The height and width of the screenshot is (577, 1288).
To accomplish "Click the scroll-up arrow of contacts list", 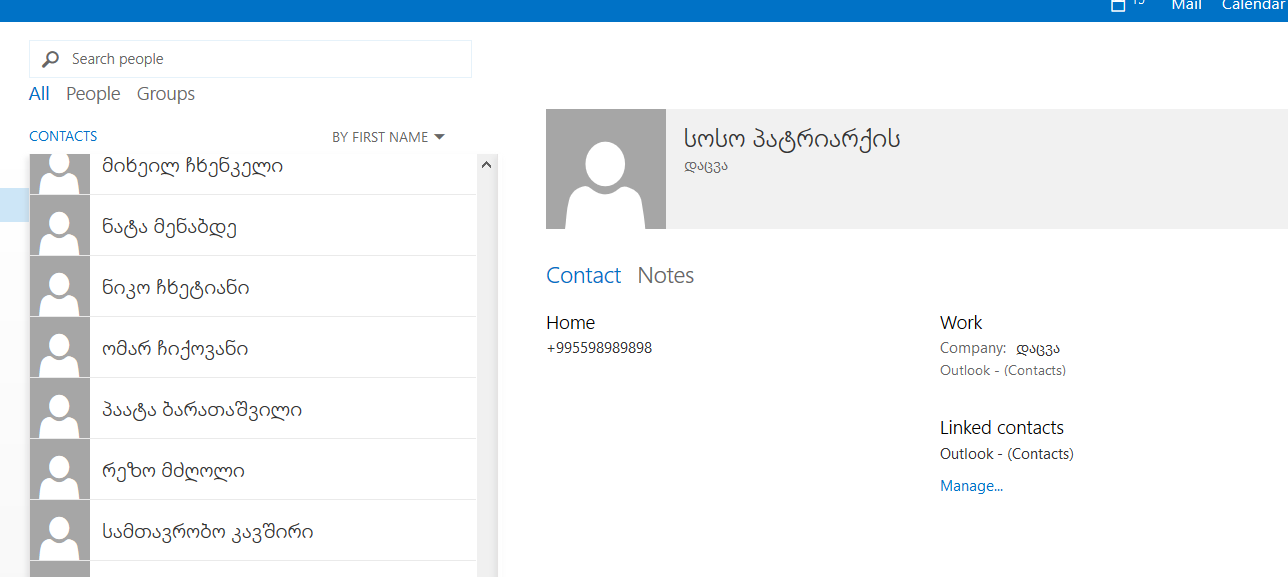I will pyautogui.click(x=487, y=165).
